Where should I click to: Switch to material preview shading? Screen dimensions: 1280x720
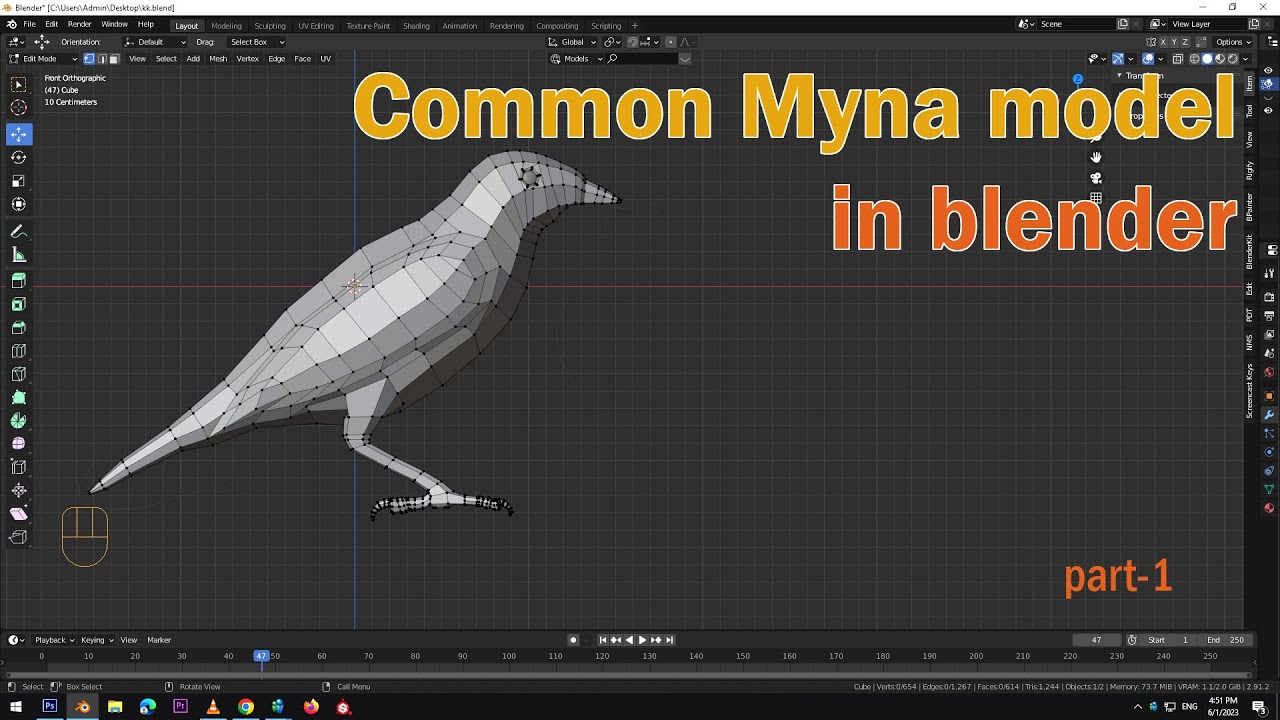[x=1220, y=58]
